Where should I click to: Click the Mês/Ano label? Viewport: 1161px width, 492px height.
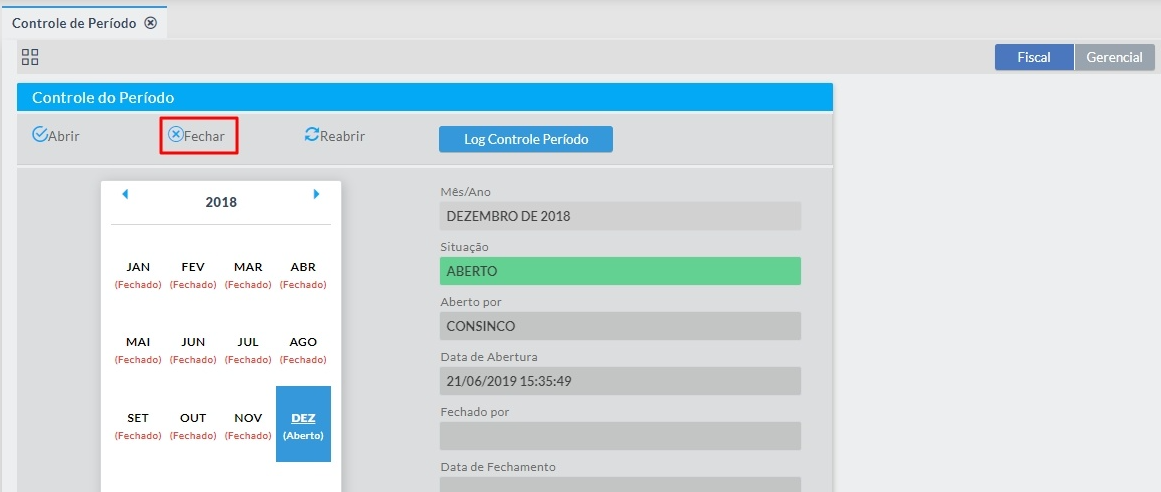click(x=466, y=192)
